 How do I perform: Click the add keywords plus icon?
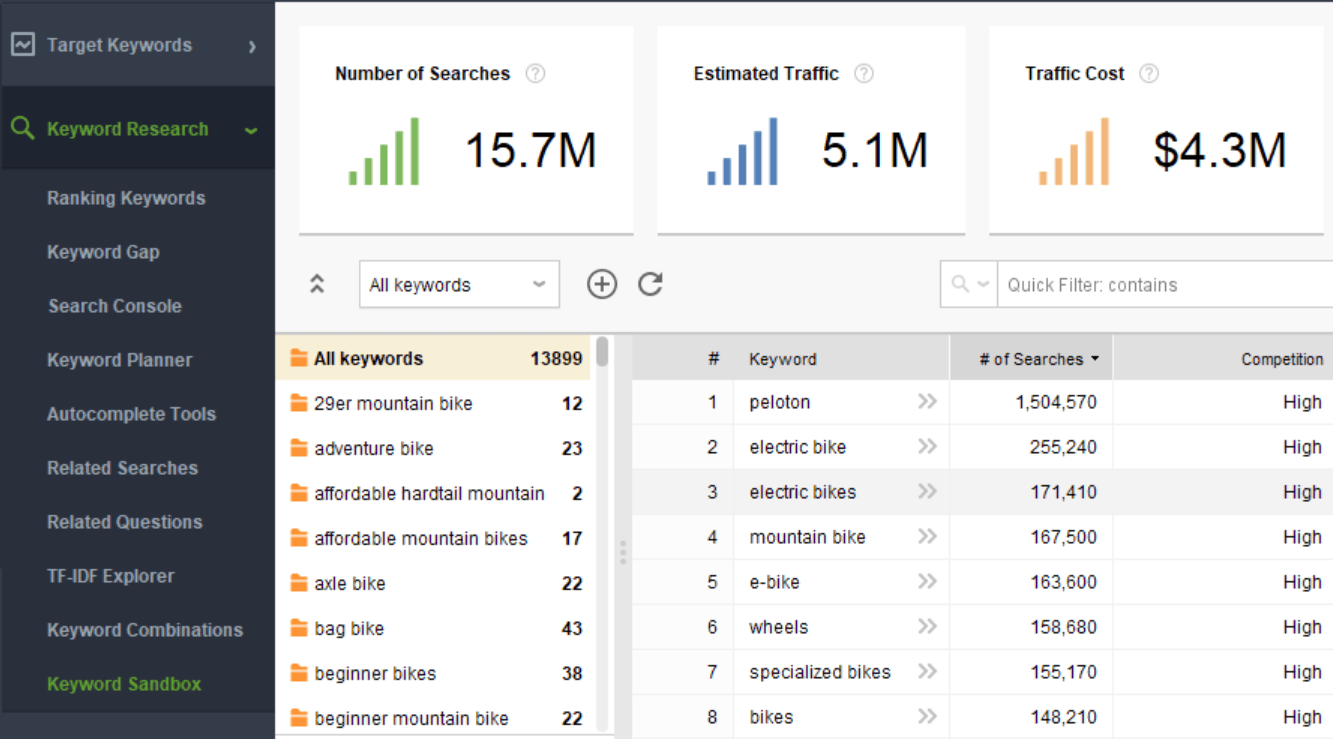(x=602, y=284)
